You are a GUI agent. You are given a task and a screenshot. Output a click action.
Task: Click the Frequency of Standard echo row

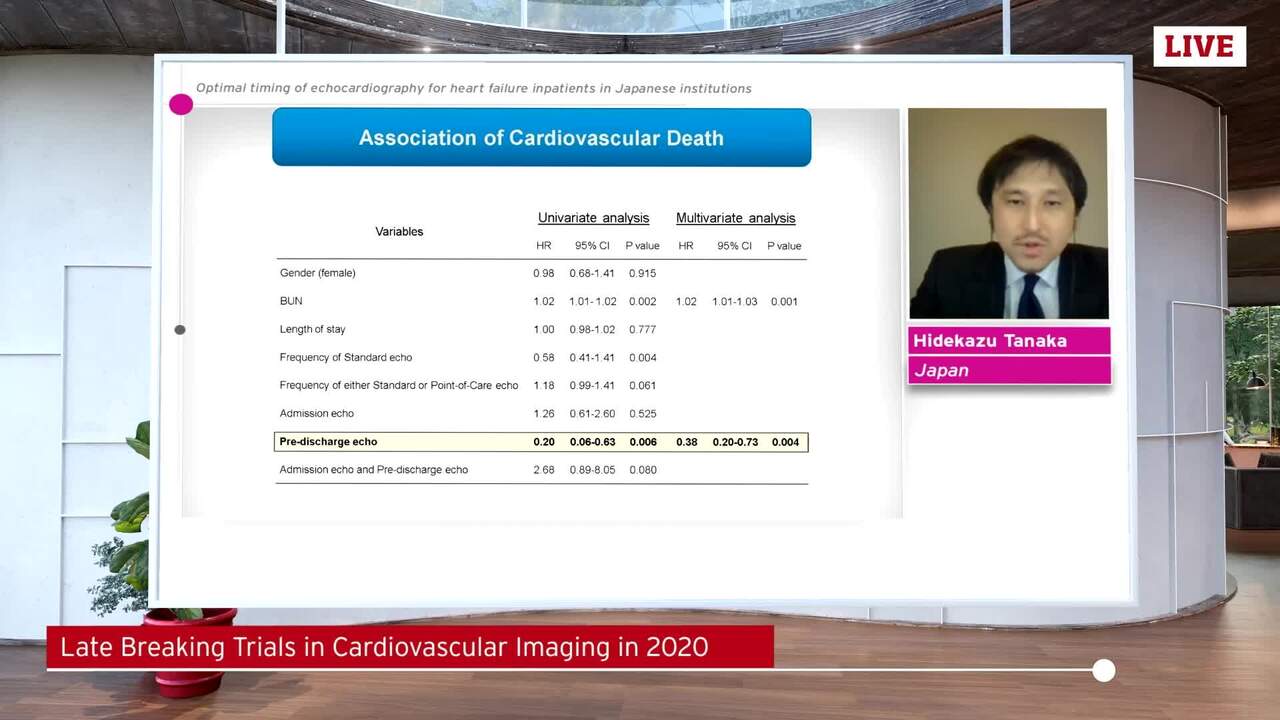coord(344,357)
